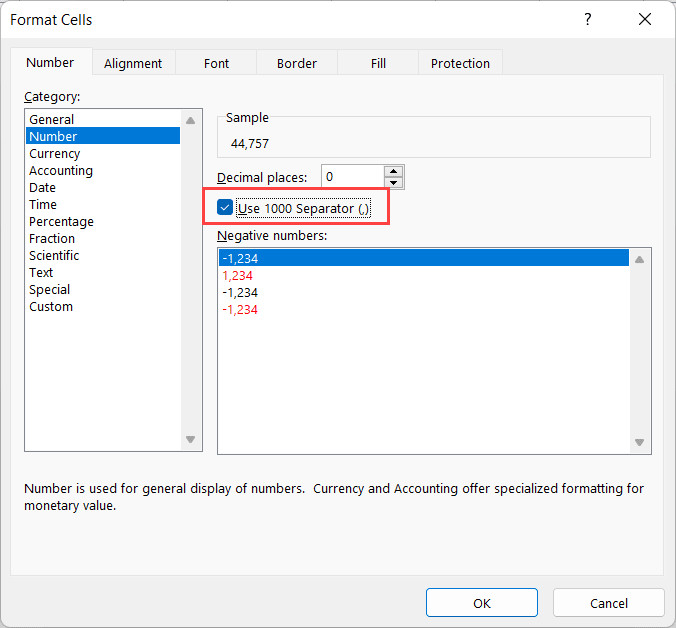The image size is (676, 628).
Task: Pick red -1,234 negative number format
Action: pos(240,310)
